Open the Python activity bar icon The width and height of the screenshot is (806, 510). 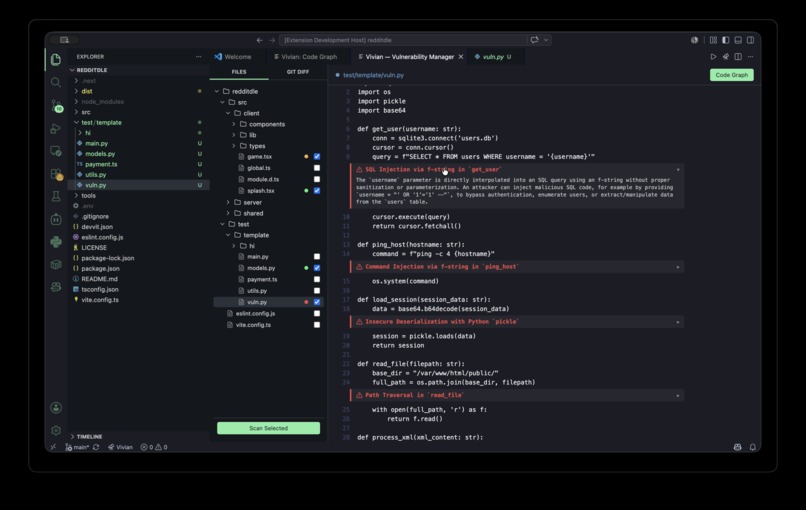[56, 242]
